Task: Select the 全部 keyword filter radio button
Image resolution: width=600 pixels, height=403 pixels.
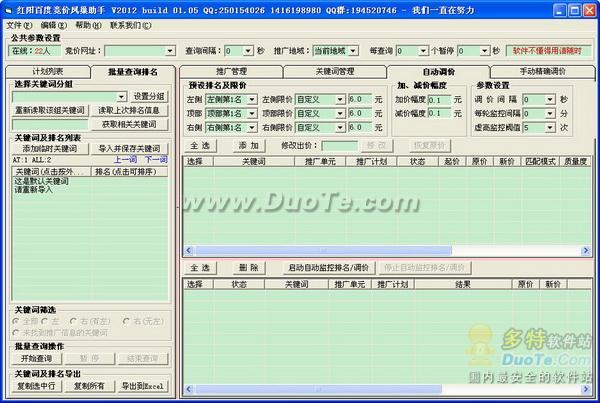Action: (x=16, y=322)
